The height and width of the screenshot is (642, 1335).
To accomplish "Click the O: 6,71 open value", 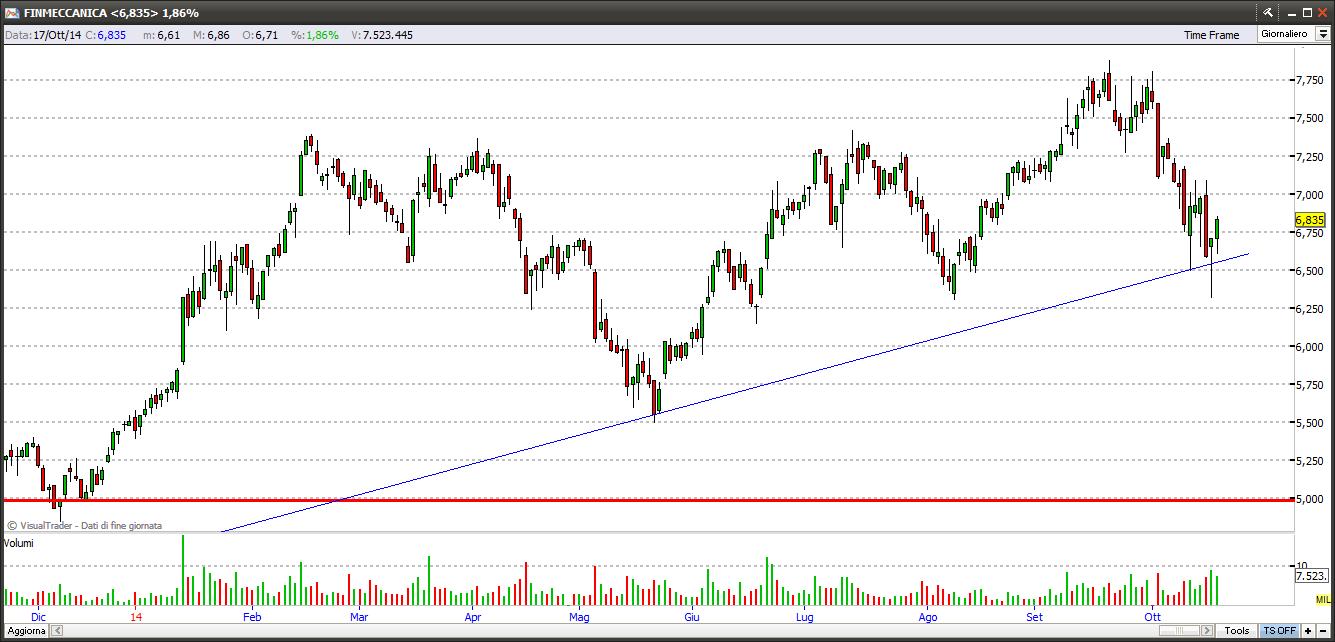I will pos(259,35).
